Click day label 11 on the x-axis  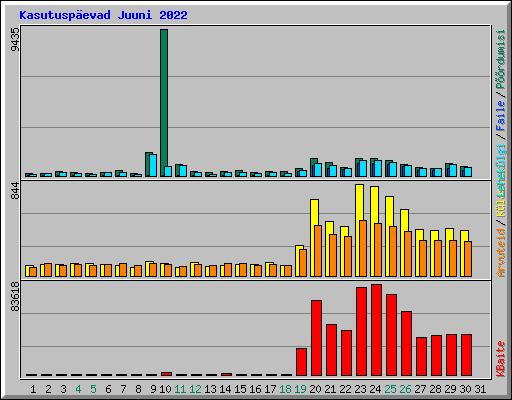click(x=180, y=389)
